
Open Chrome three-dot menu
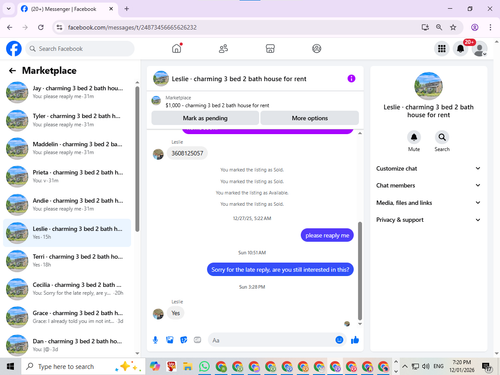490,27
